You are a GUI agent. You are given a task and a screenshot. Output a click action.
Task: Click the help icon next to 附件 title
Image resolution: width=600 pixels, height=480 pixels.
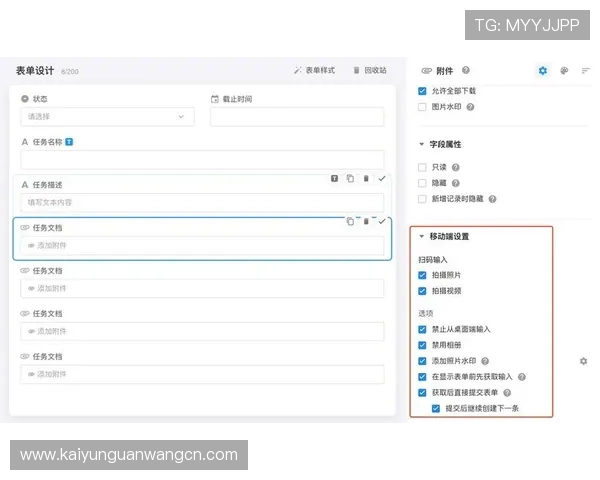[466, 70]
